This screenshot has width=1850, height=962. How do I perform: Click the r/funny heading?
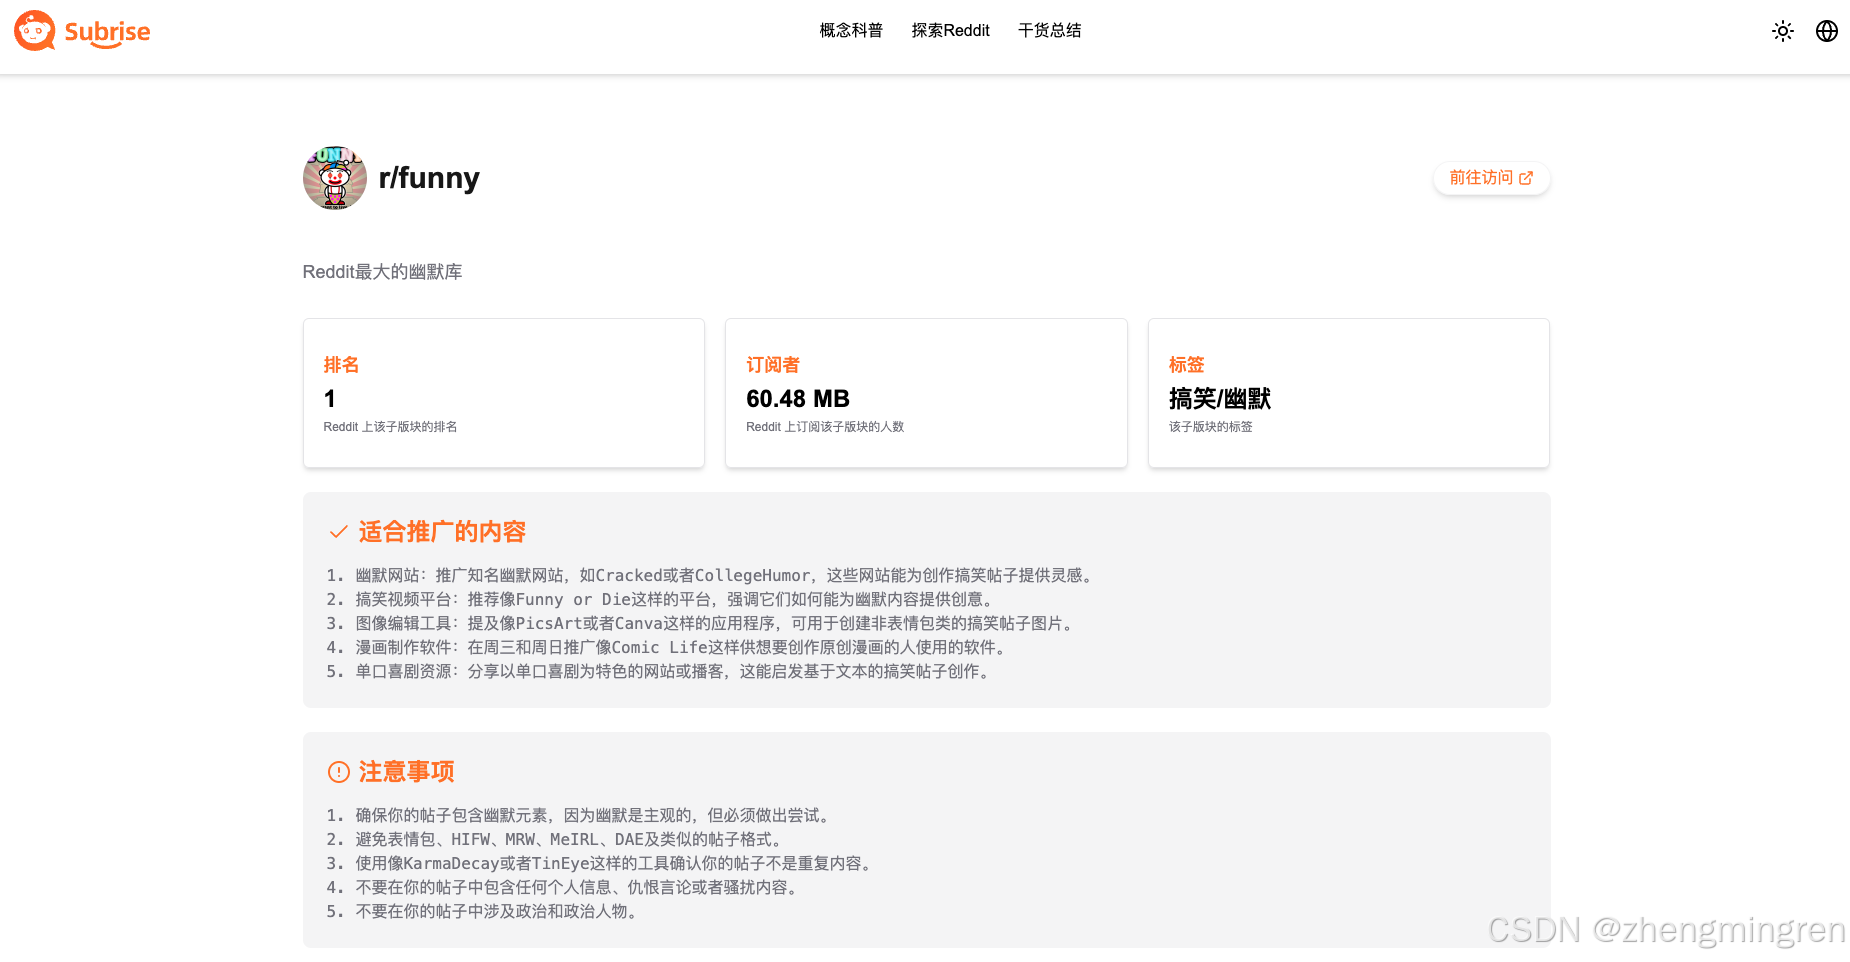tap(429, 178)
